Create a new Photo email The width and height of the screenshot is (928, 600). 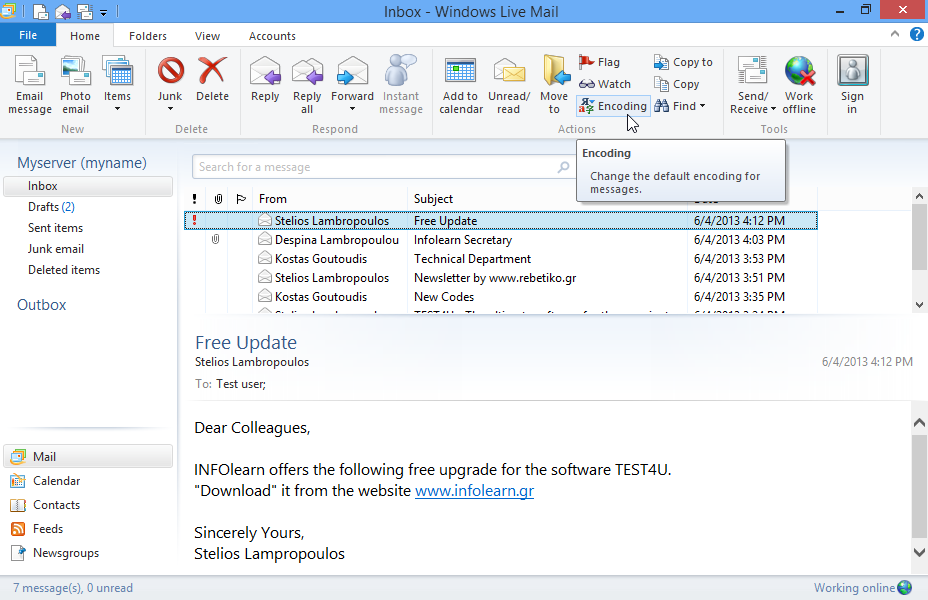(75, 85)
